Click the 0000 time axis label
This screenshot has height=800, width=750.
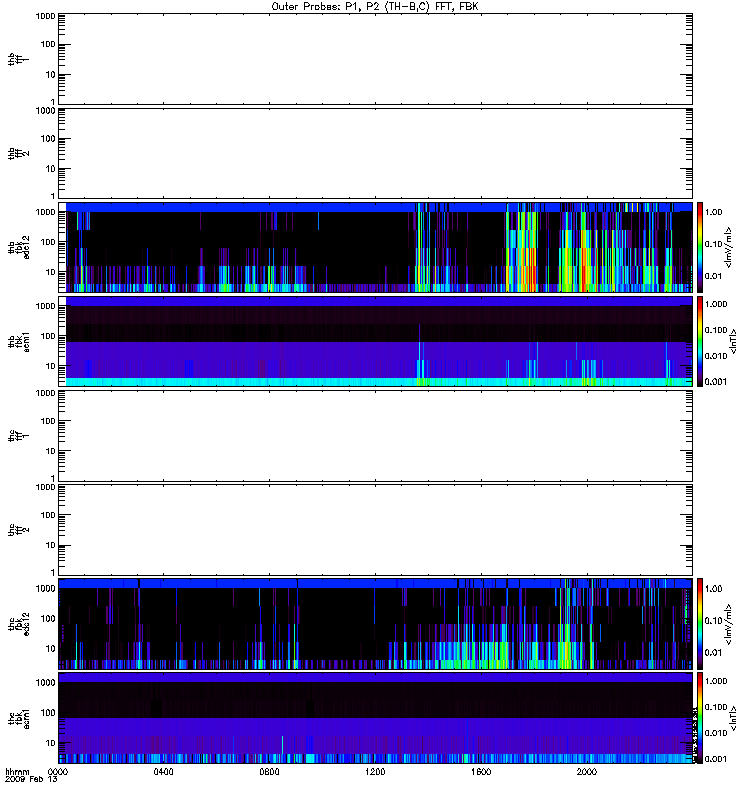coord(58,772)
